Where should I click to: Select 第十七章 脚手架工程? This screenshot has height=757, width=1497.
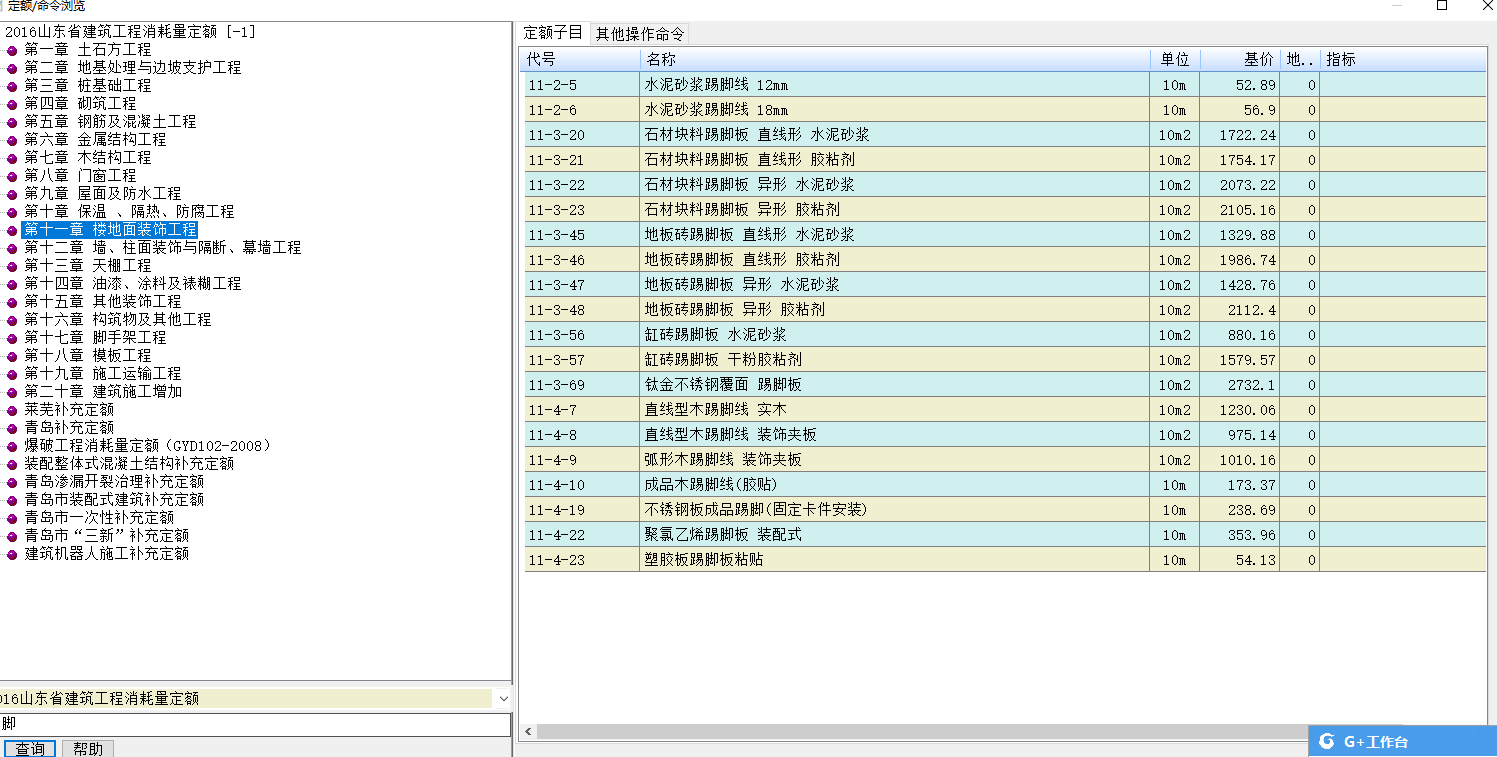point(95,338)
